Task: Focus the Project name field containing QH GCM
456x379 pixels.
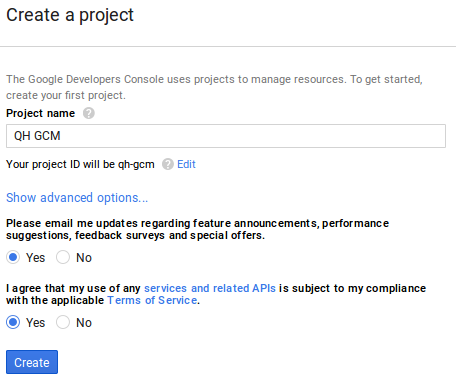Action: [x=226, y=136]
